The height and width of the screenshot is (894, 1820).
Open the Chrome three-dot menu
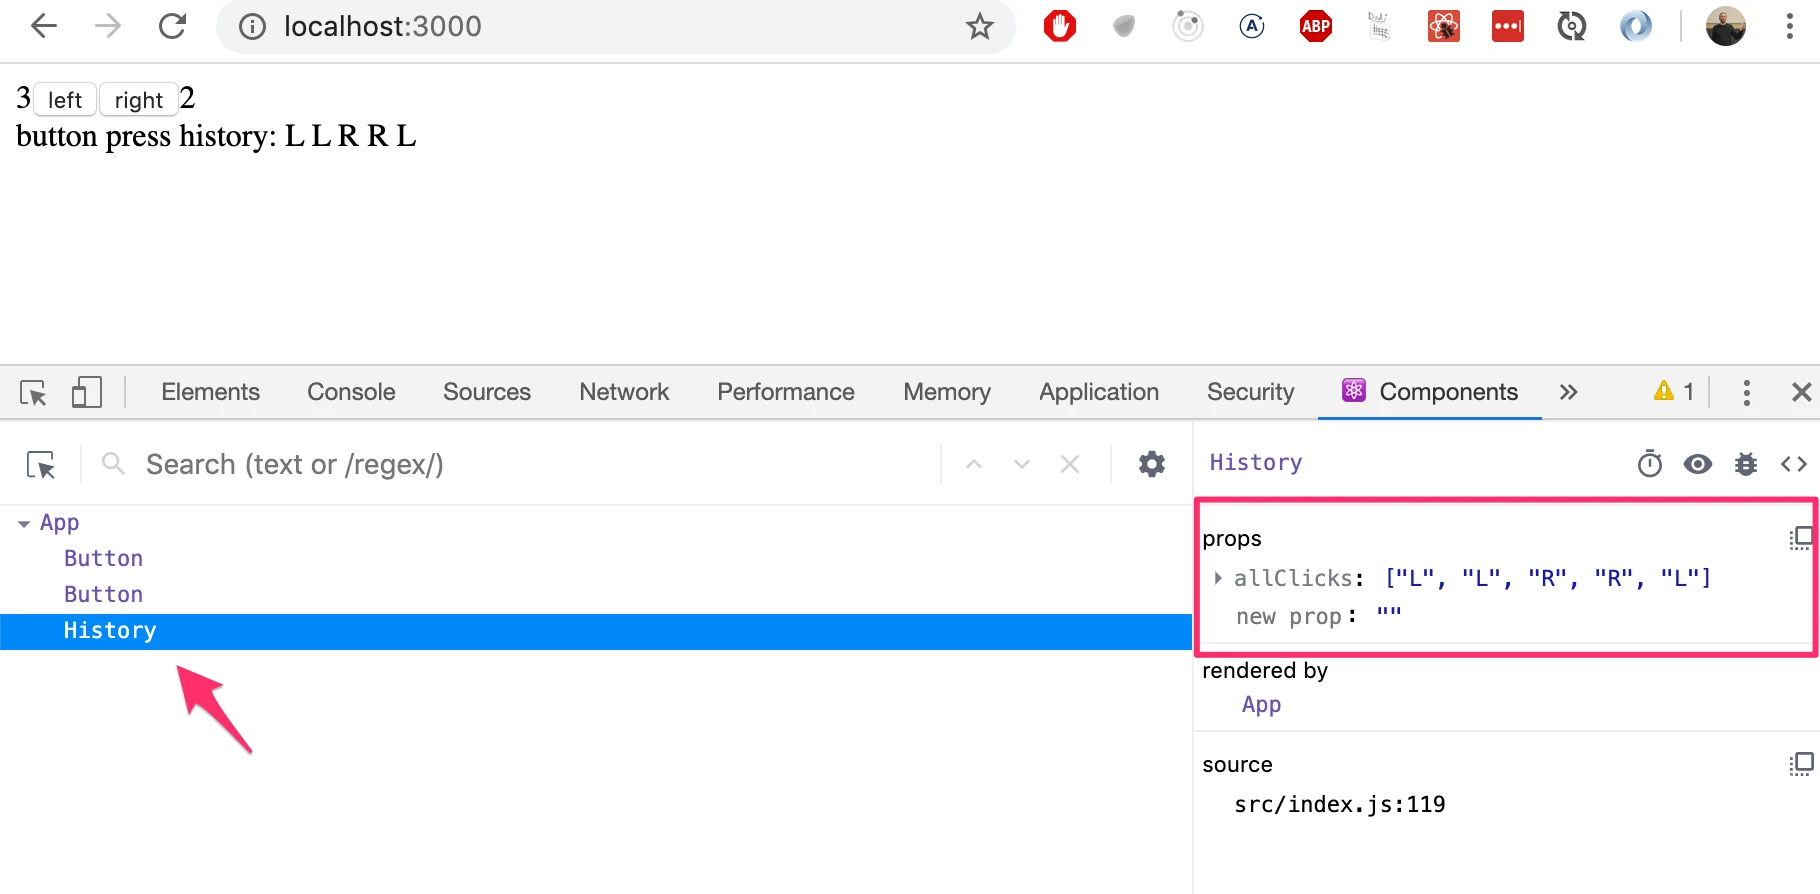(x=1790, y=26)
